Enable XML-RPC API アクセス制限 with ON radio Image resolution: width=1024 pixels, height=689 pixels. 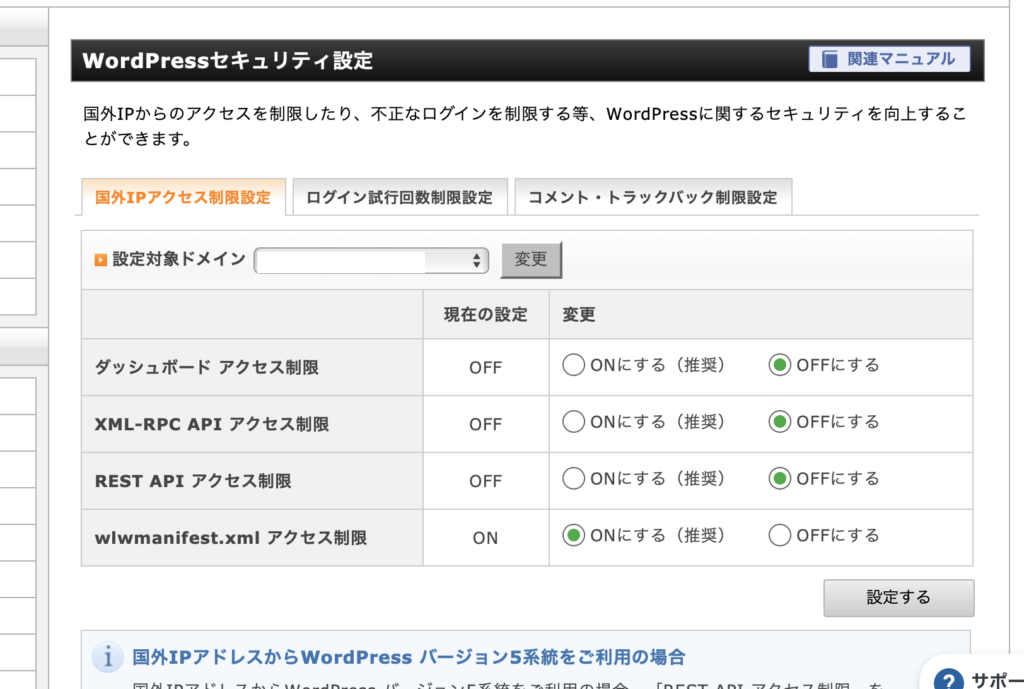coord(573,422)
